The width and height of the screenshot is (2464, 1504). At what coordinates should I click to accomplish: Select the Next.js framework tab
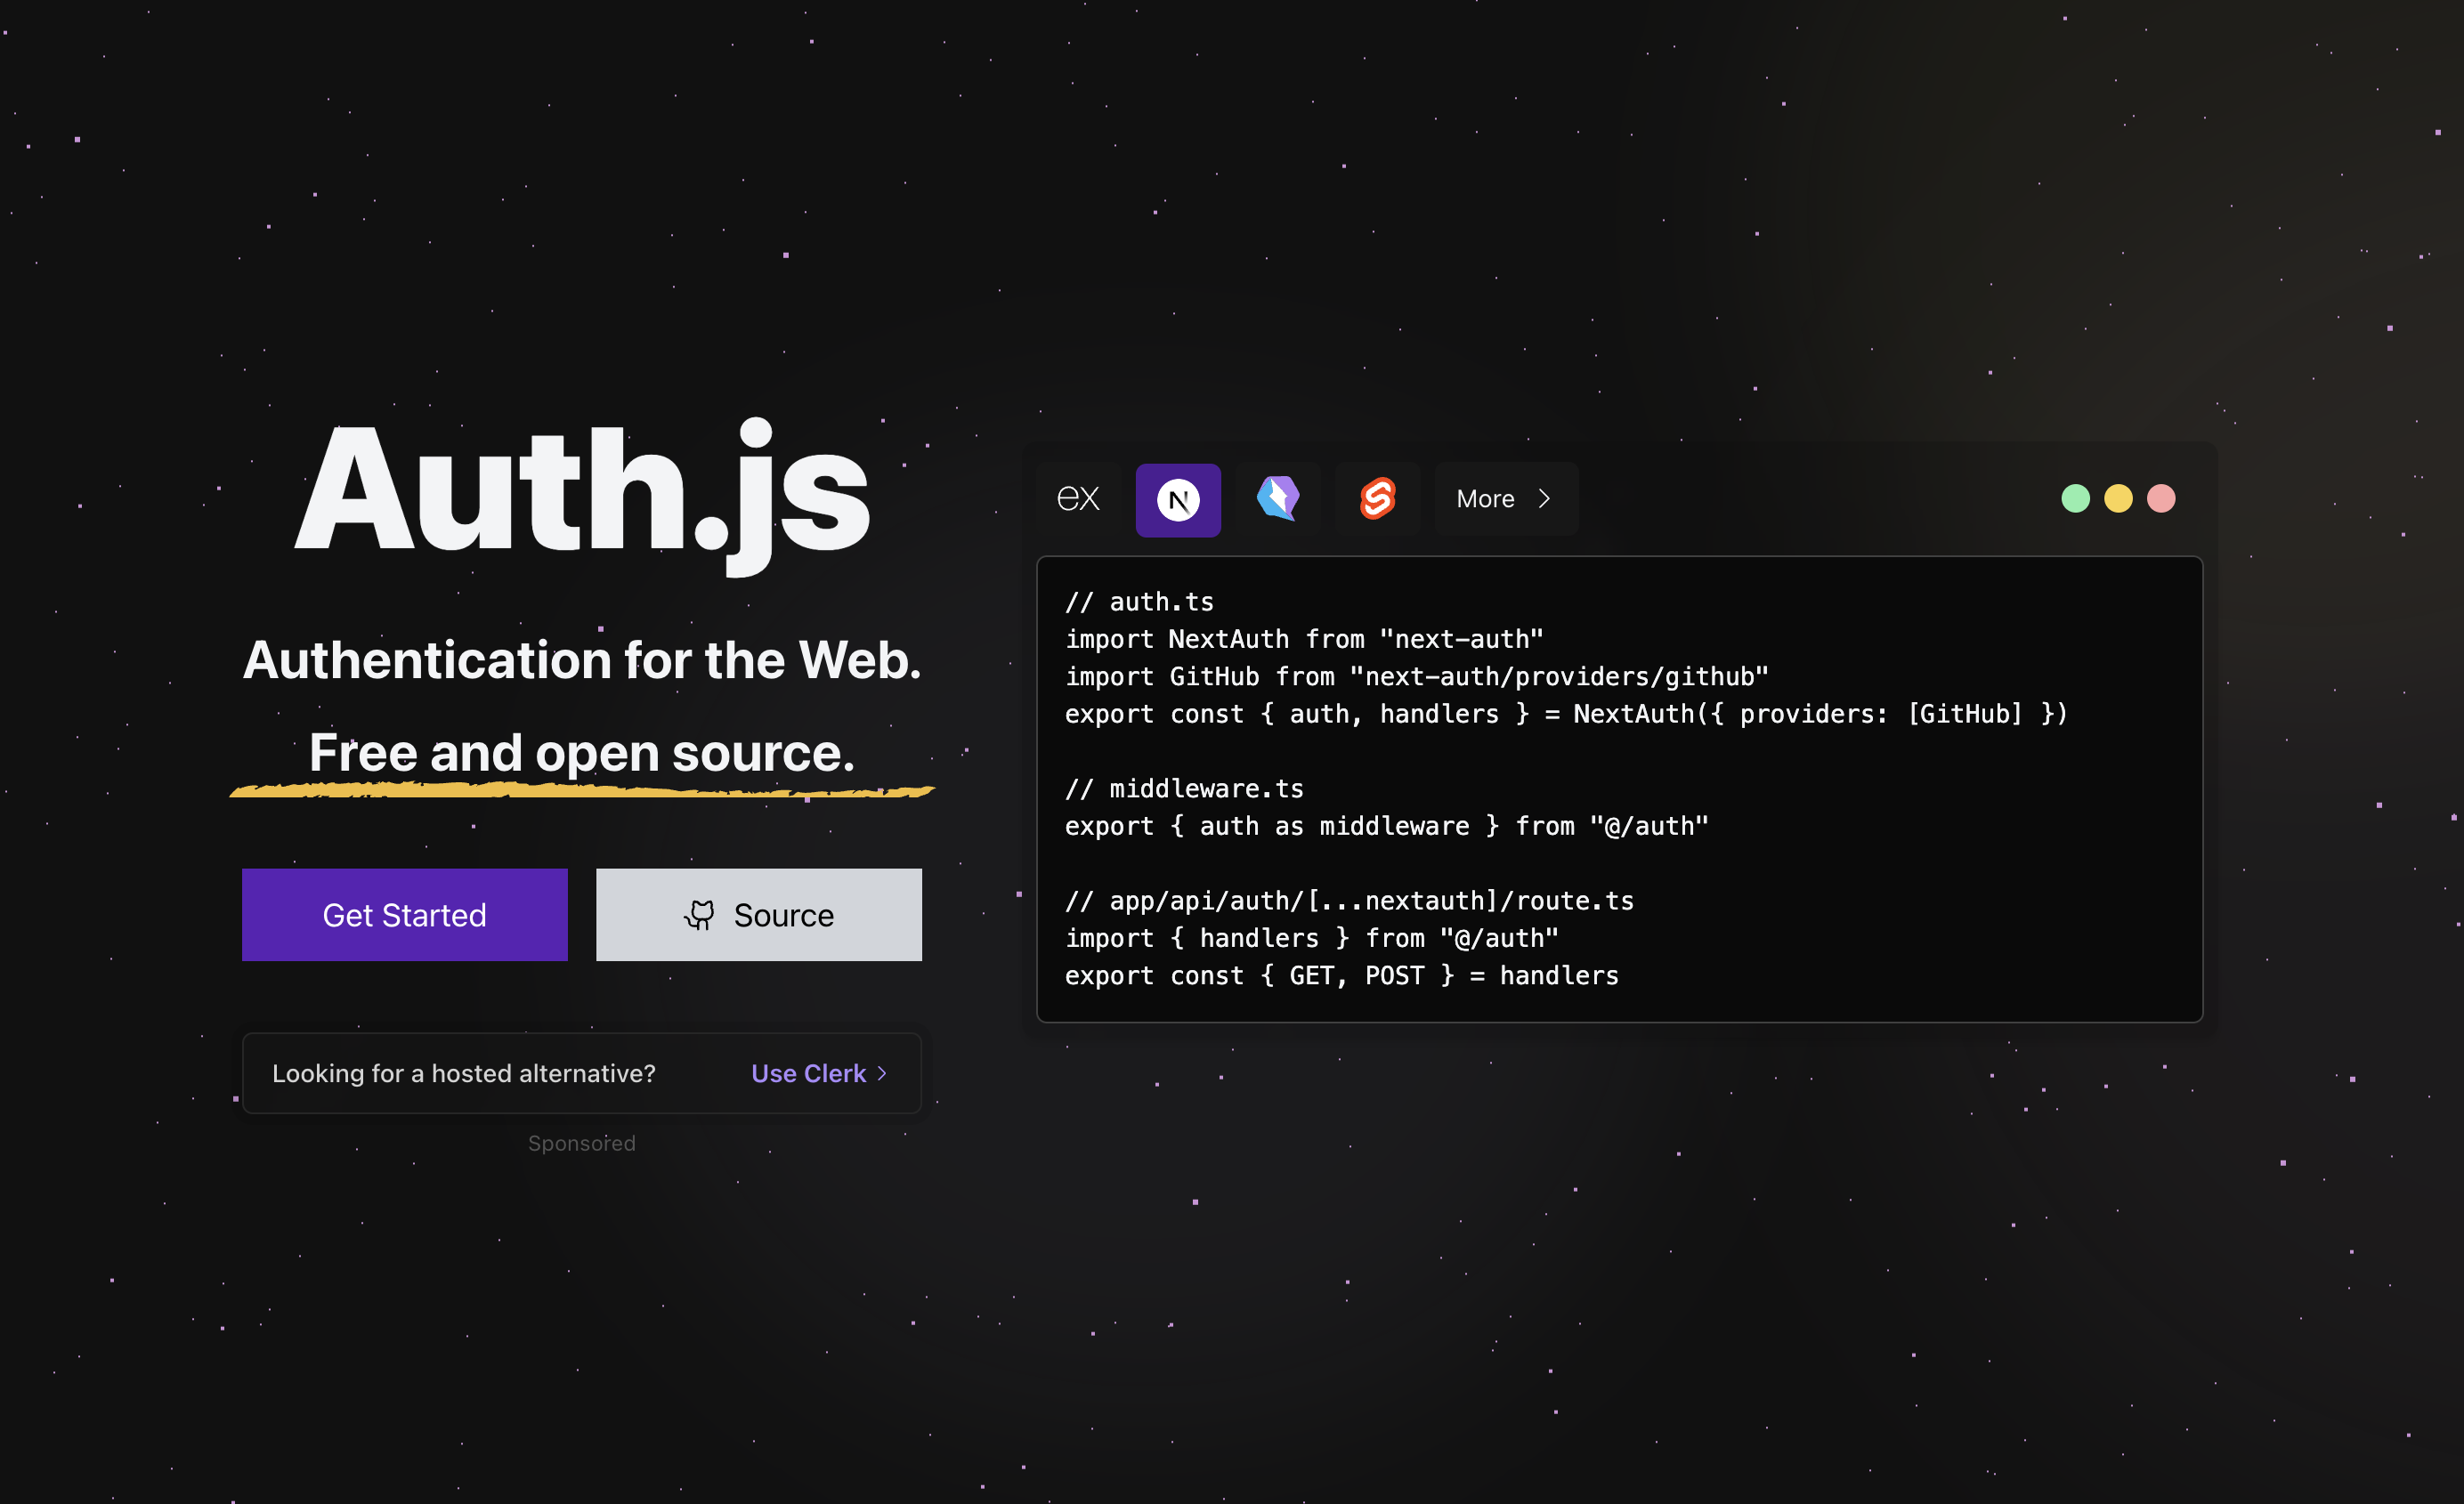click(1178, 499)
